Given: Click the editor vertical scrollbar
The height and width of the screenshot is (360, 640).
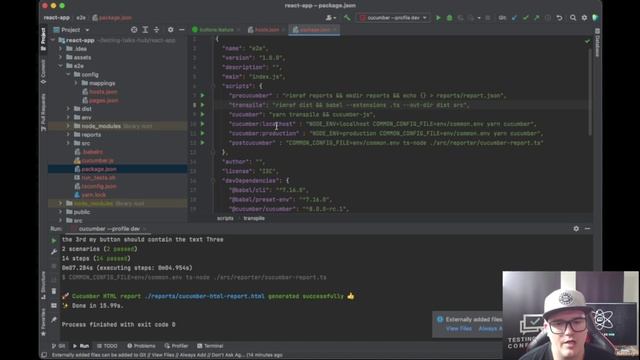Looking at the screenshot, I should [590, 93].
